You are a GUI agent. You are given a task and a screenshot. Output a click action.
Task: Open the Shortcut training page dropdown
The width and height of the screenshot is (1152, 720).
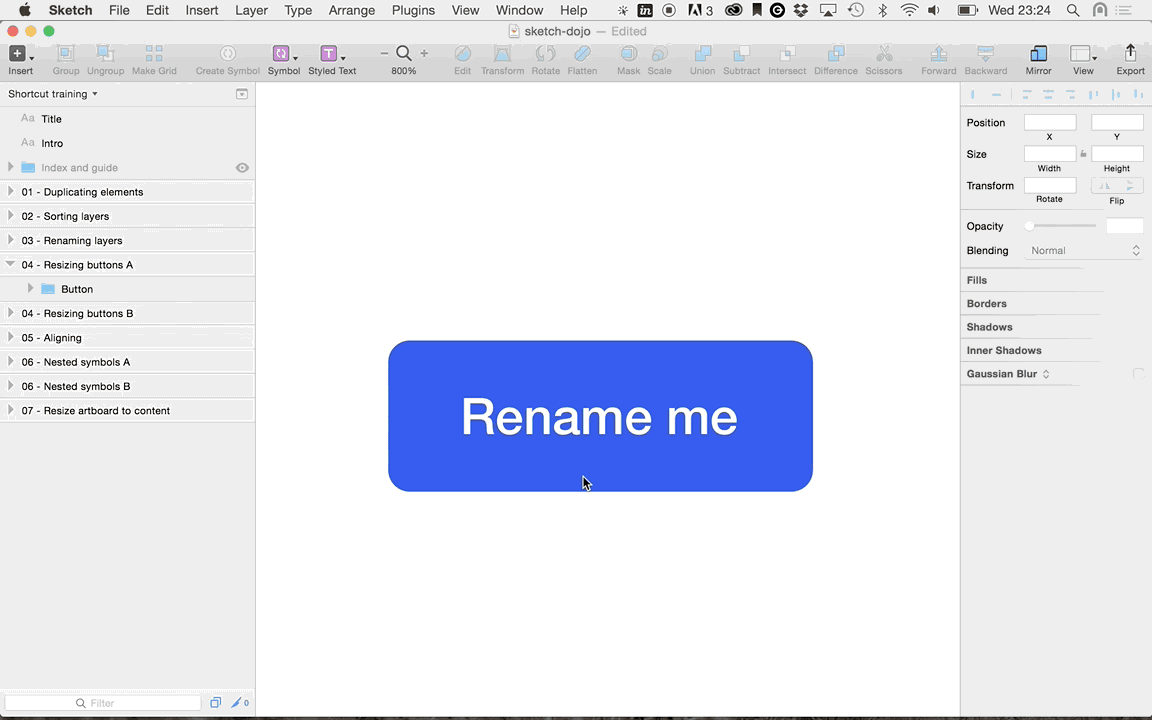53,94
